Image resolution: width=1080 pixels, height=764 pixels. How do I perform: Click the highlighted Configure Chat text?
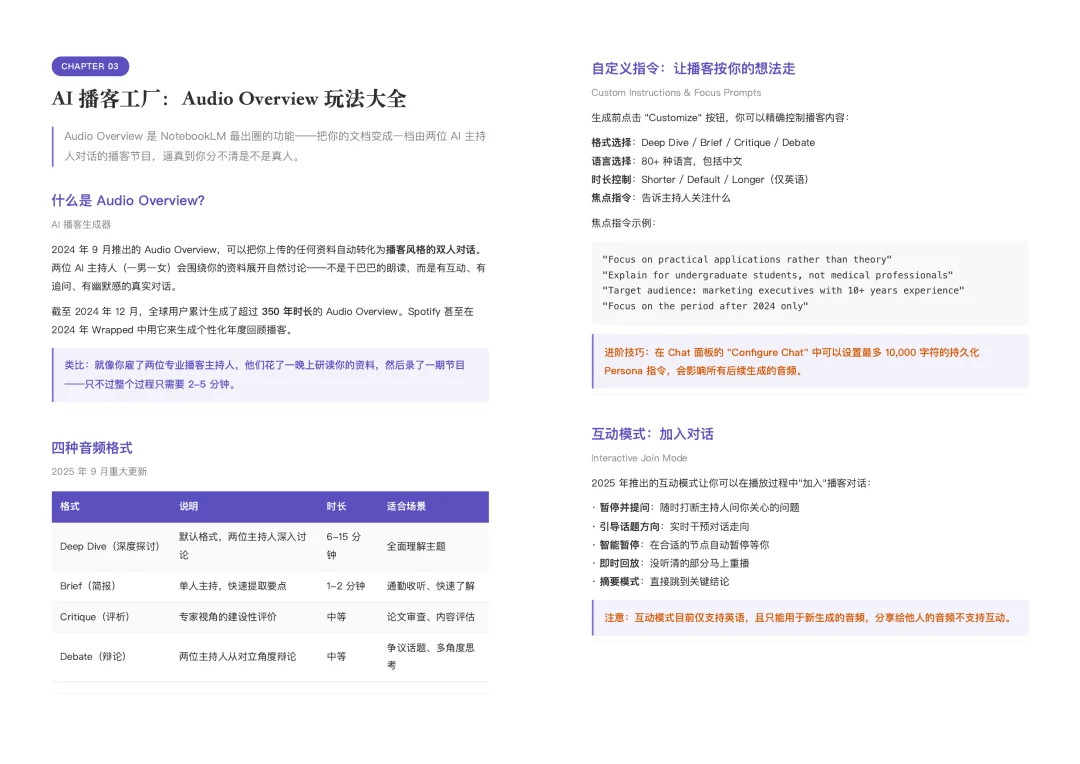768,352
